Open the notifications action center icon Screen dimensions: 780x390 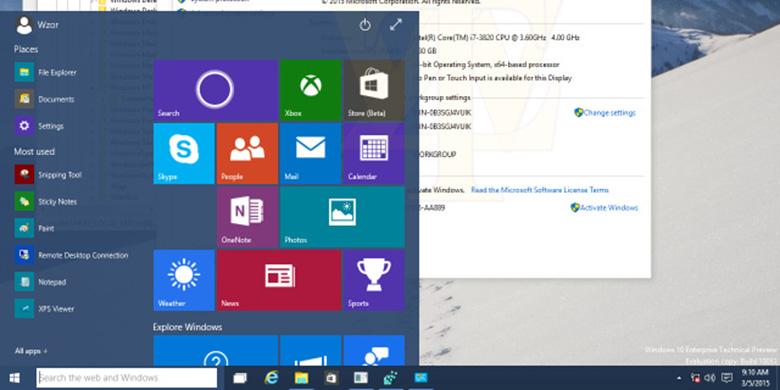tap(726, 378)
